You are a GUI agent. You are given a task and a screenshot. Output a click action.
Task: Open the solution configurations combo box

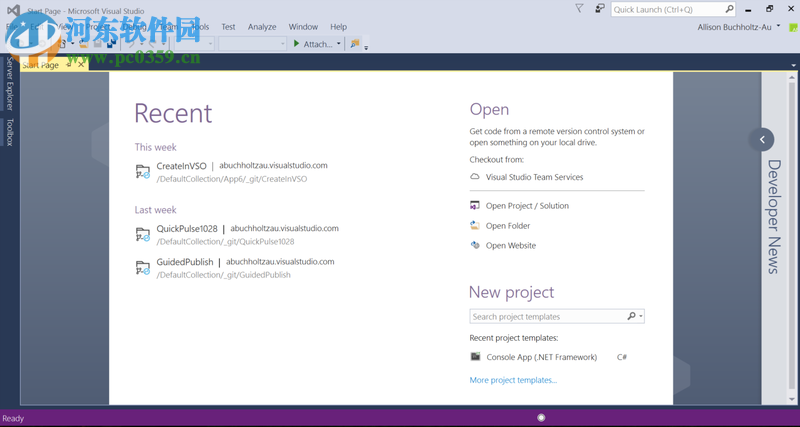click(x=194, y=44)
